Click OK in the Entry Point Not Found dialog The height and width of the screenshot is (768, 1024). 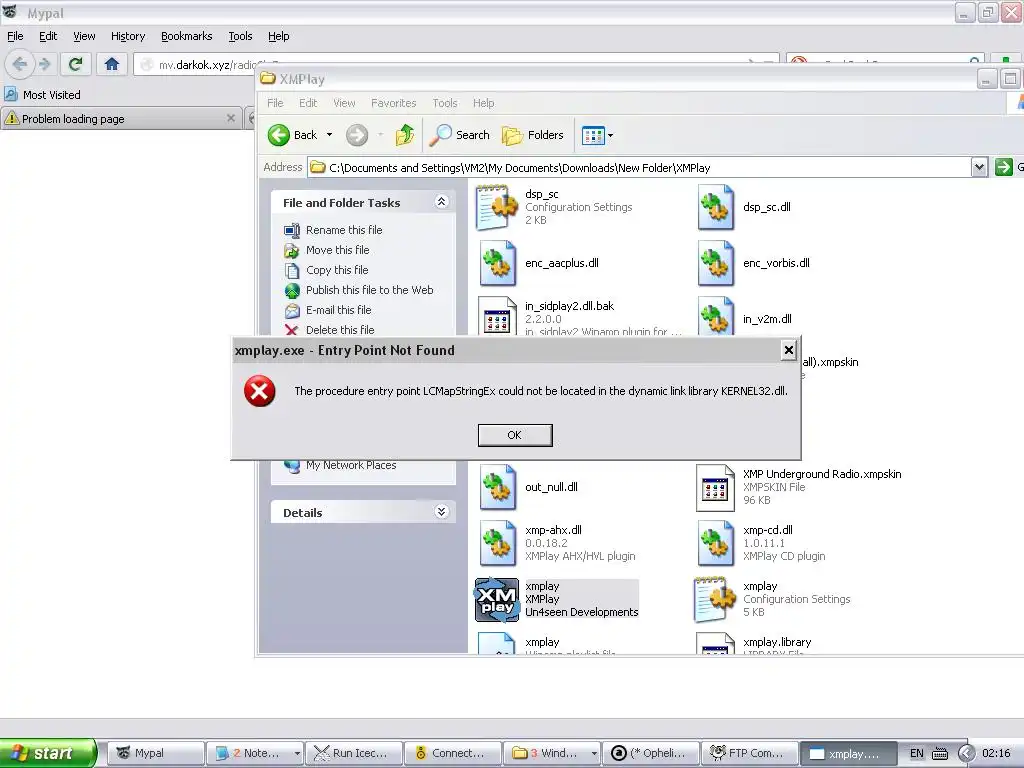click(x=515, y=435)
